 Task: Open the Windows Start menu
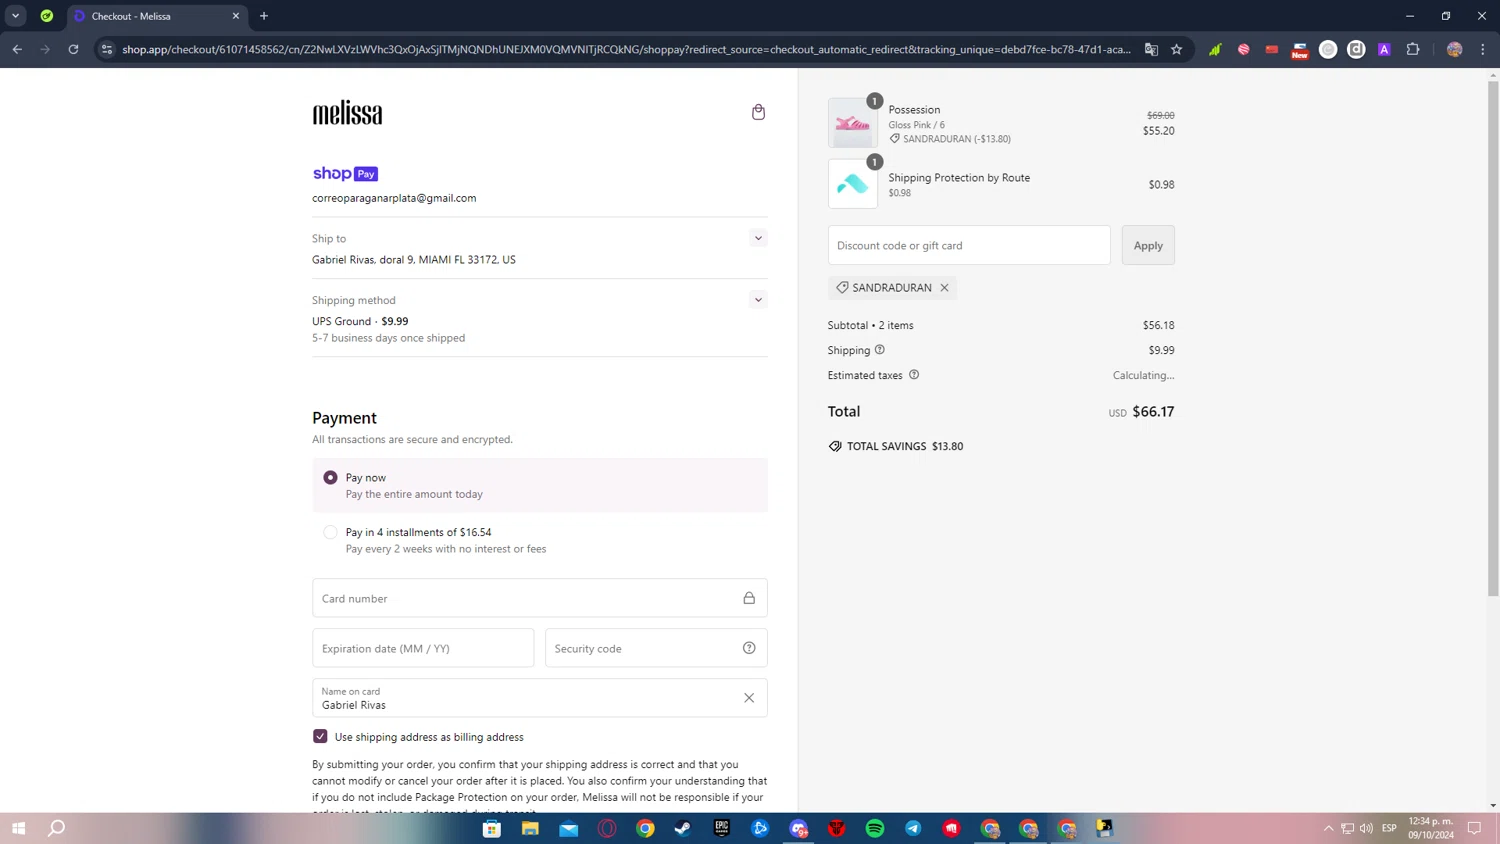(18, 828)
